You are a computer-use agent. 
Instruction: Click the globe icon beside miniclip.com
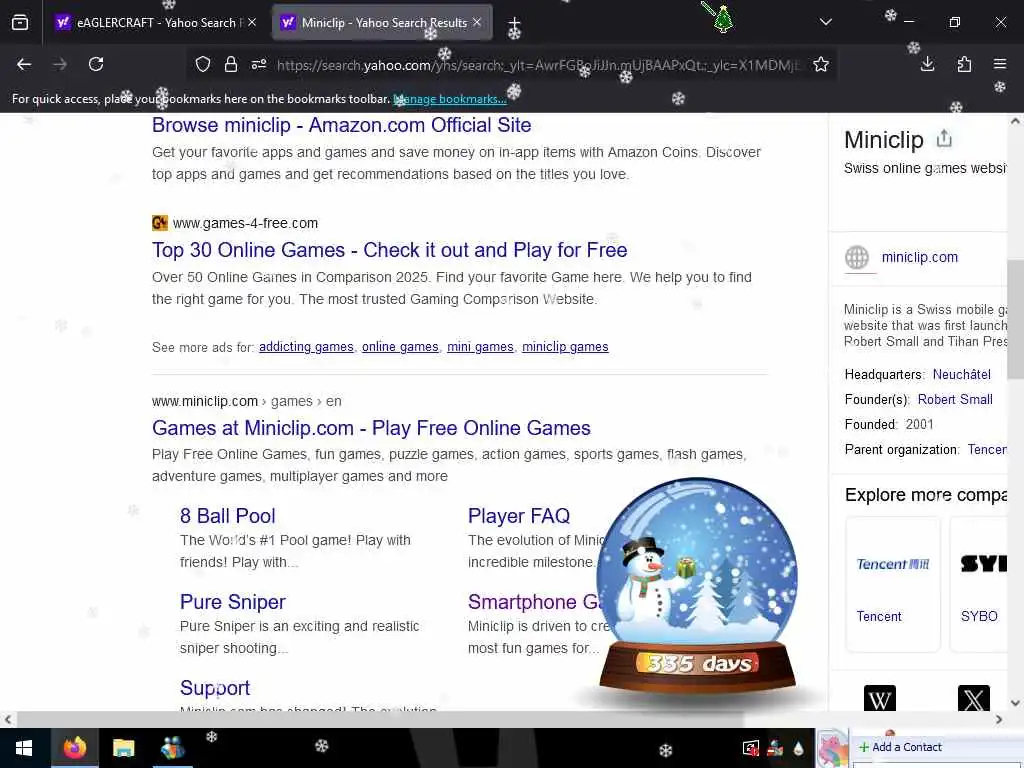(x=857, y=257)
